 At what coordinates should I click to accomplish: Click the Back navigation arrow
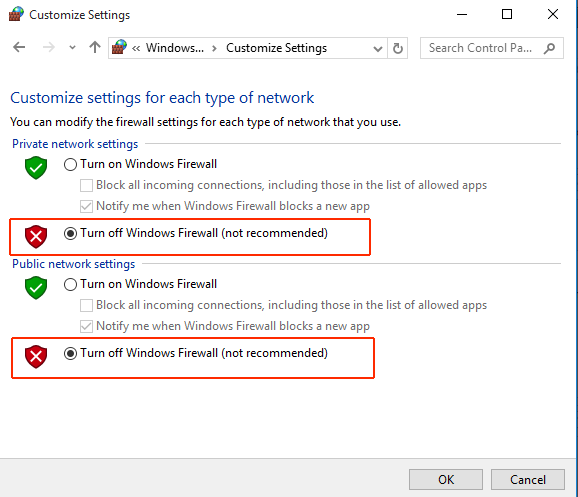click(19, 48)
